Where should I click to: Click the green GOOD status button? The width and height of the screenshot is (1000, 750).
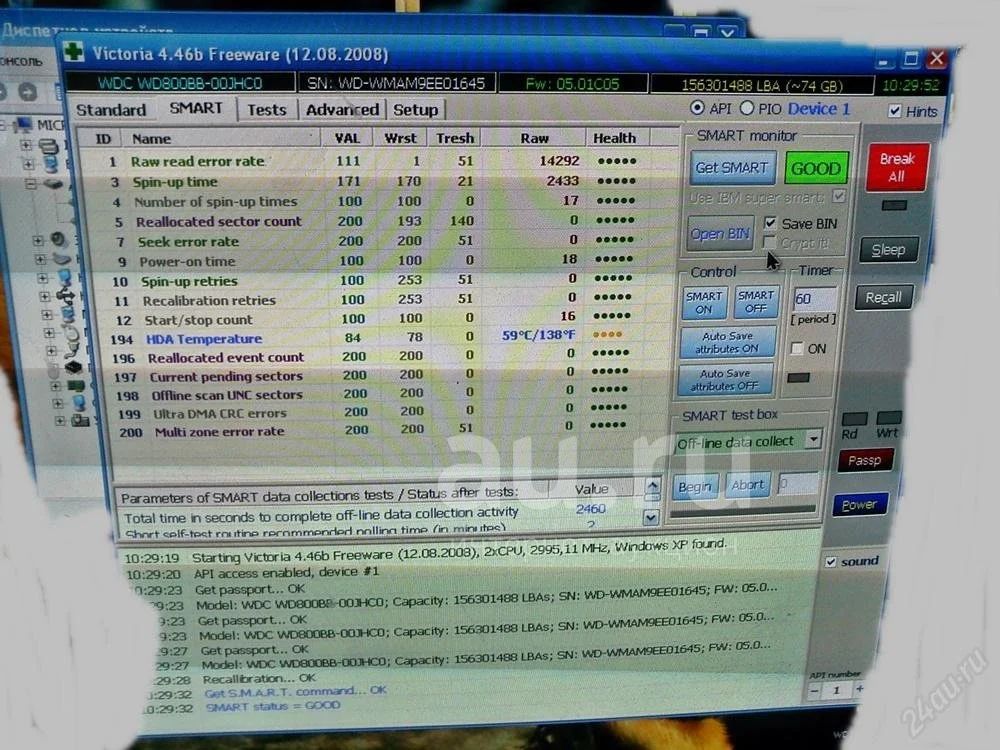(816, 169)
